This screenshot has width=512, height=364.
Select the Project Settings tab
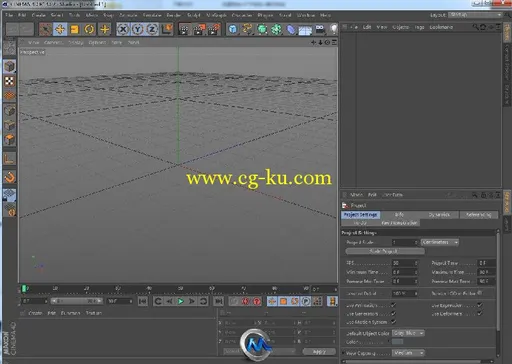pyautogui.click(x=360, y=215)
